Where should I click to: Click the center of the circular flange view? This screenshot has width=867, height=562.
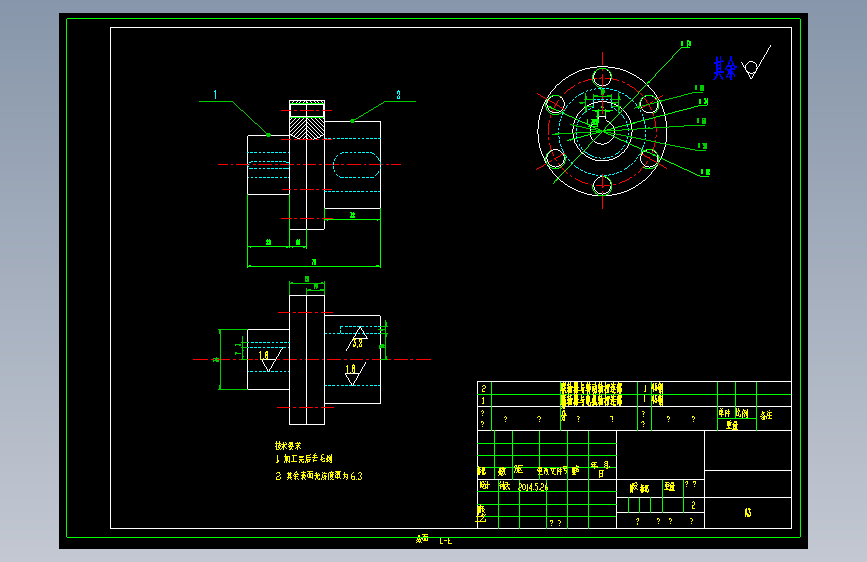coord(602,131)
